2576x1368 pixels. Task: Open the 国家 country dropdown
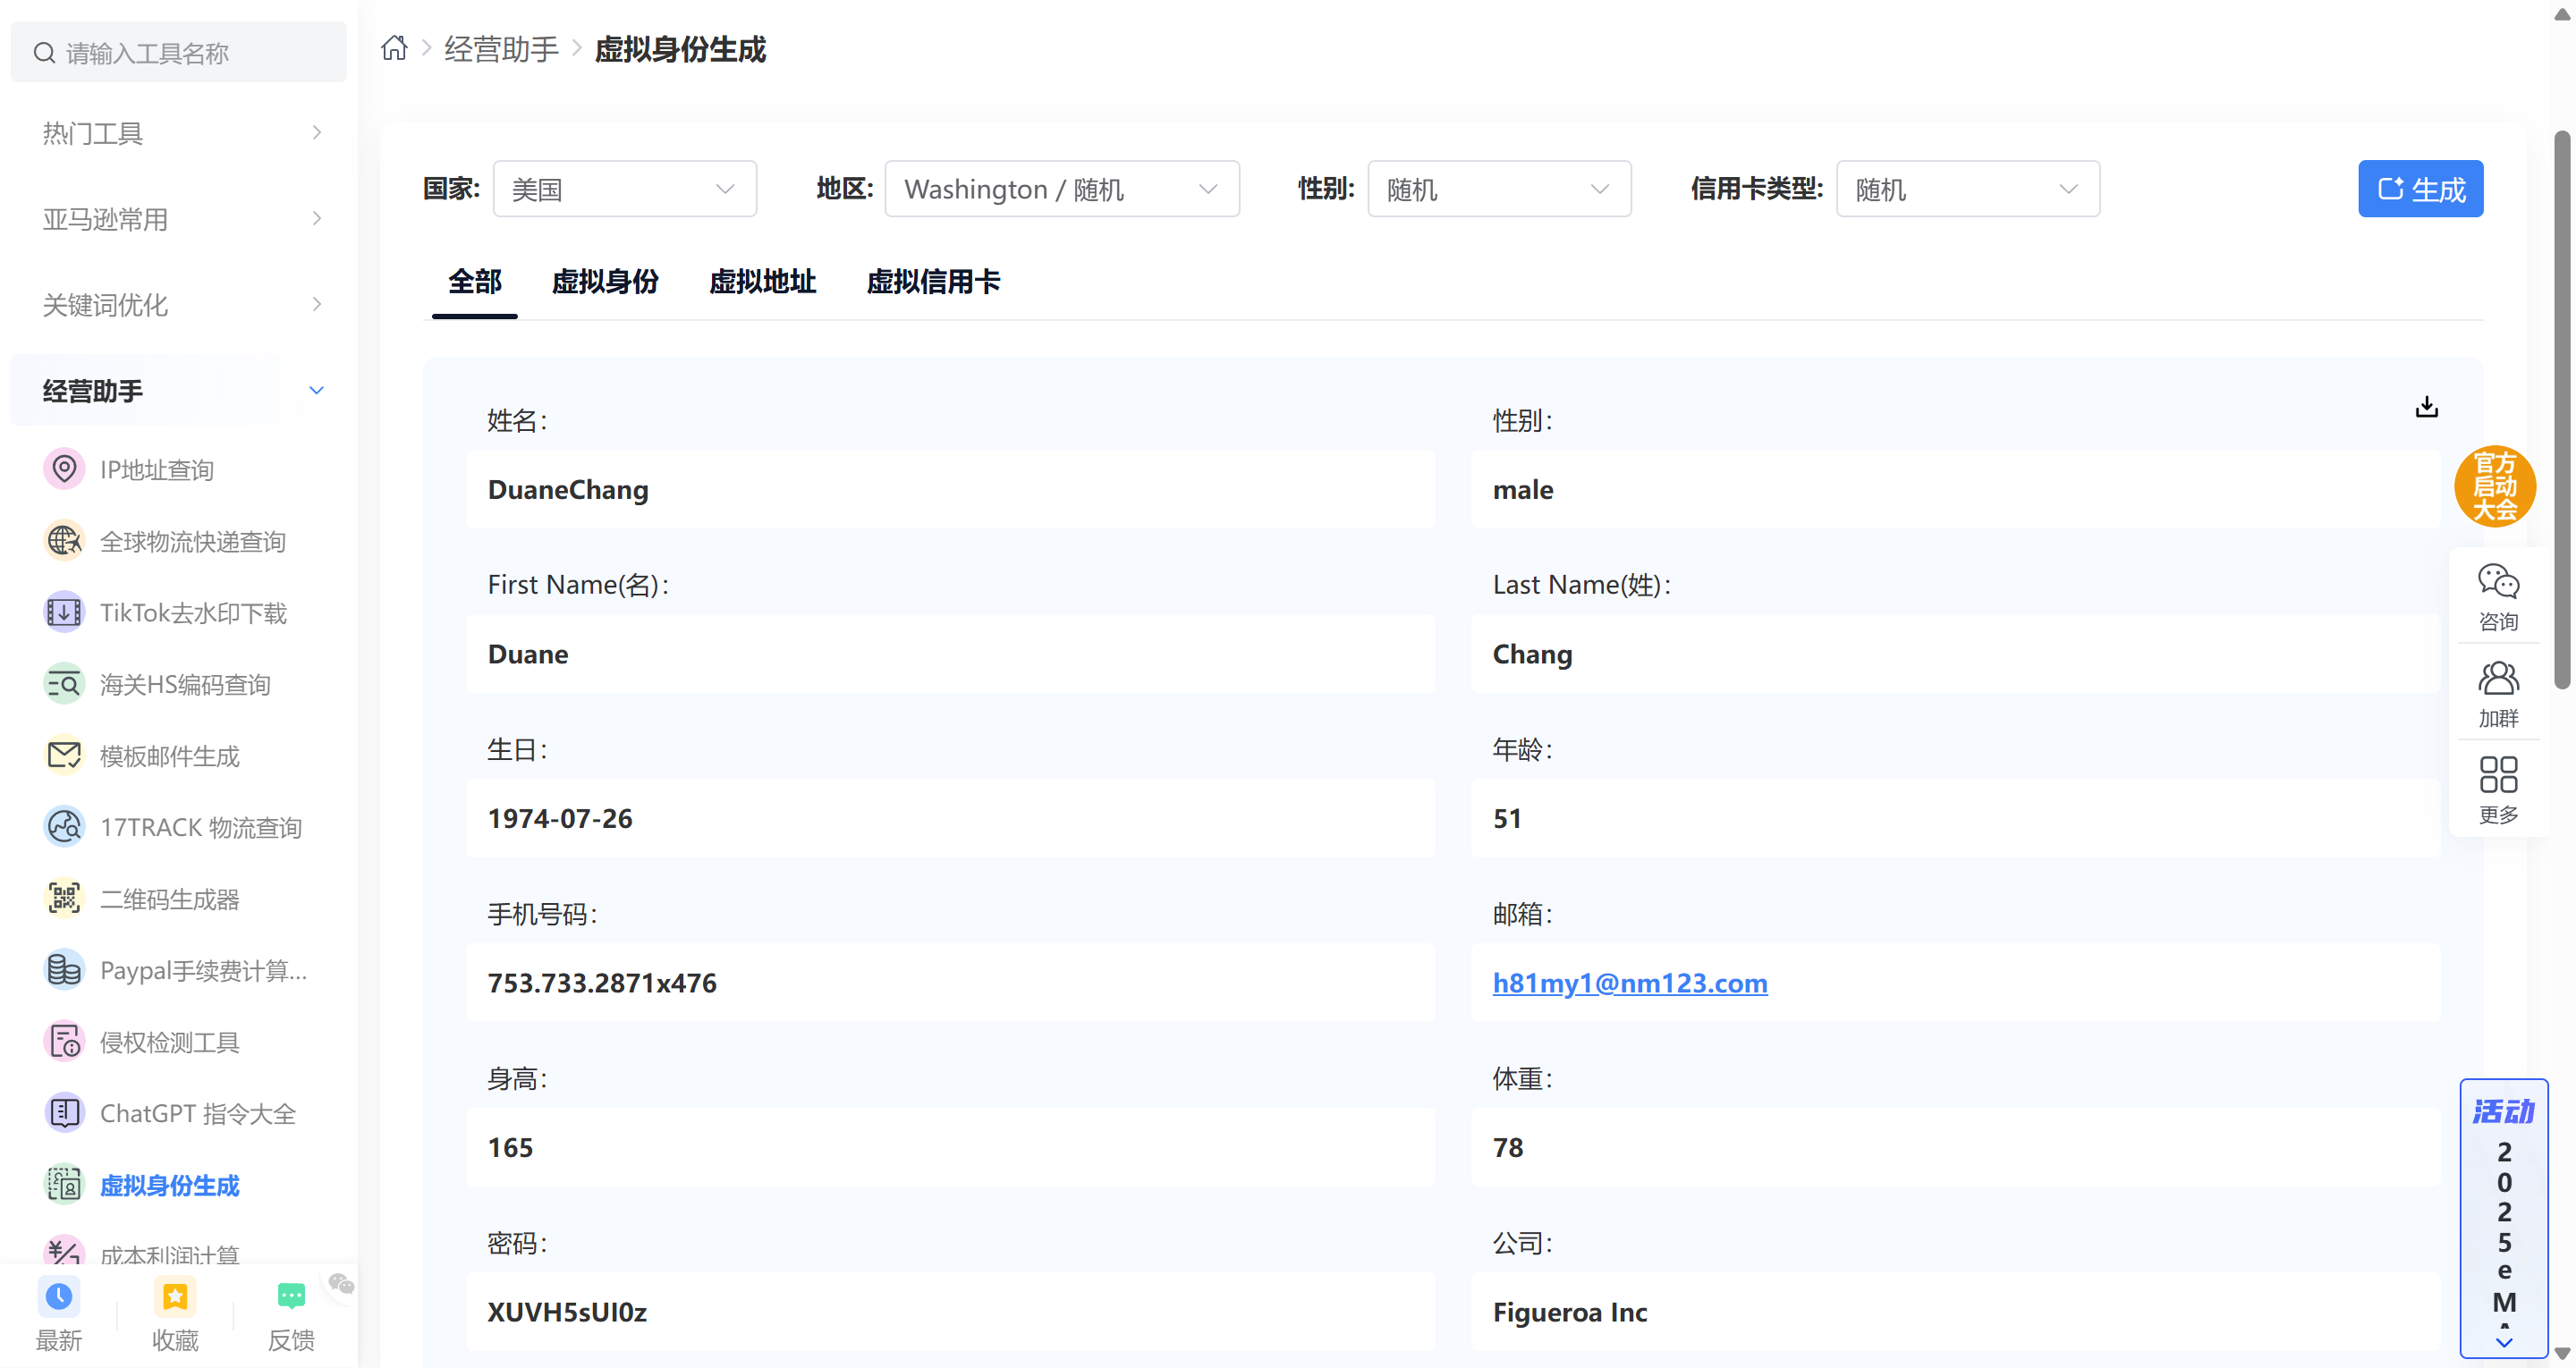(x=624, y=189)
